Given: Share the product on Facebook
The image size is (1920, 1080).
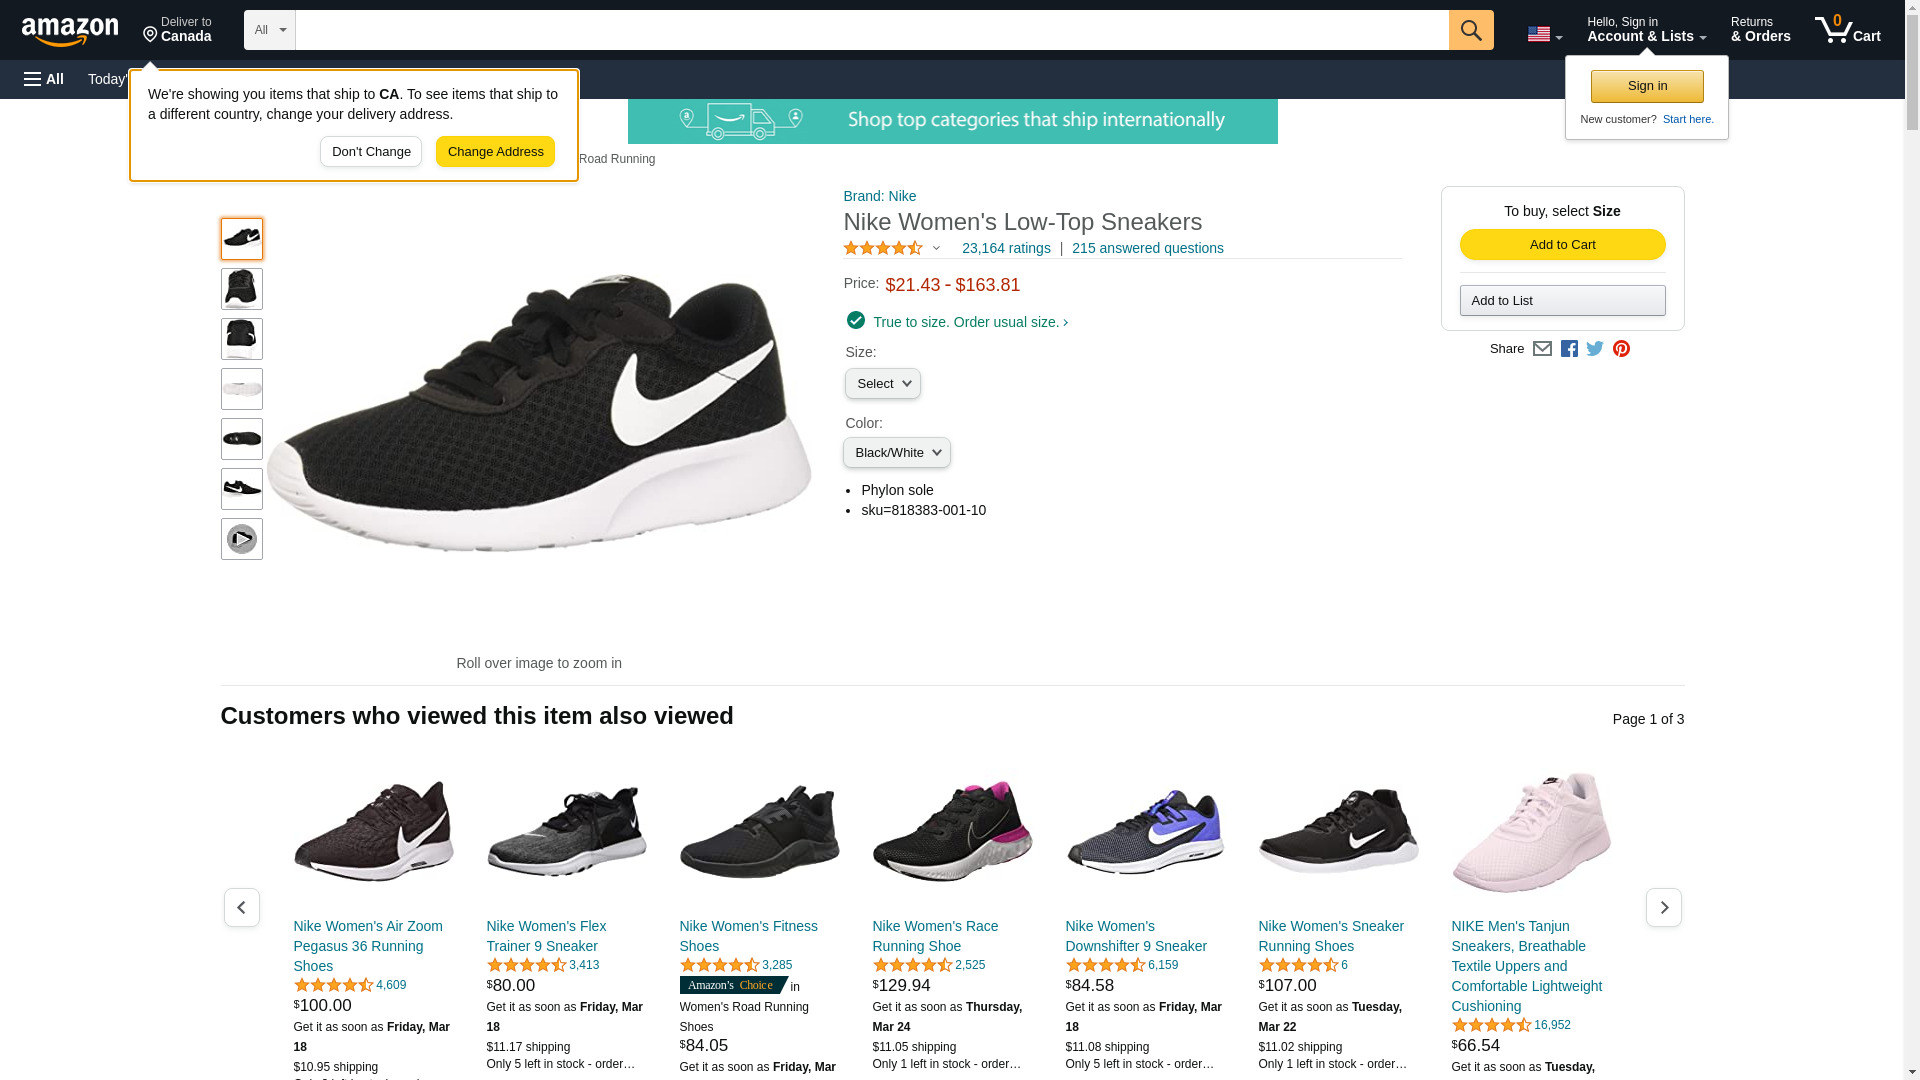Looking at the screenshot, I should (1569, 349).
